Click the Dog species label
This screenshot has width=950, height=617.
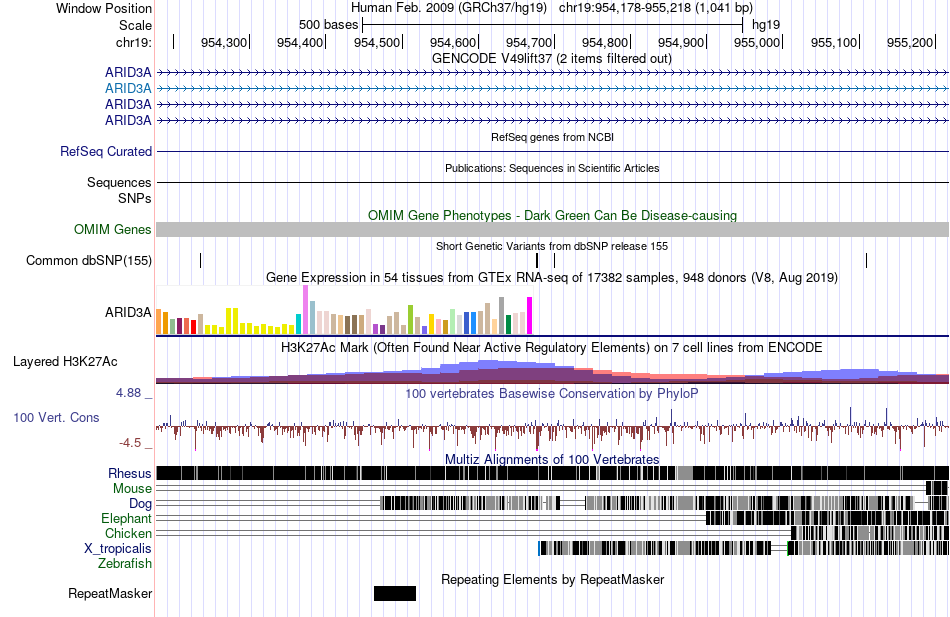click(140, 504)
